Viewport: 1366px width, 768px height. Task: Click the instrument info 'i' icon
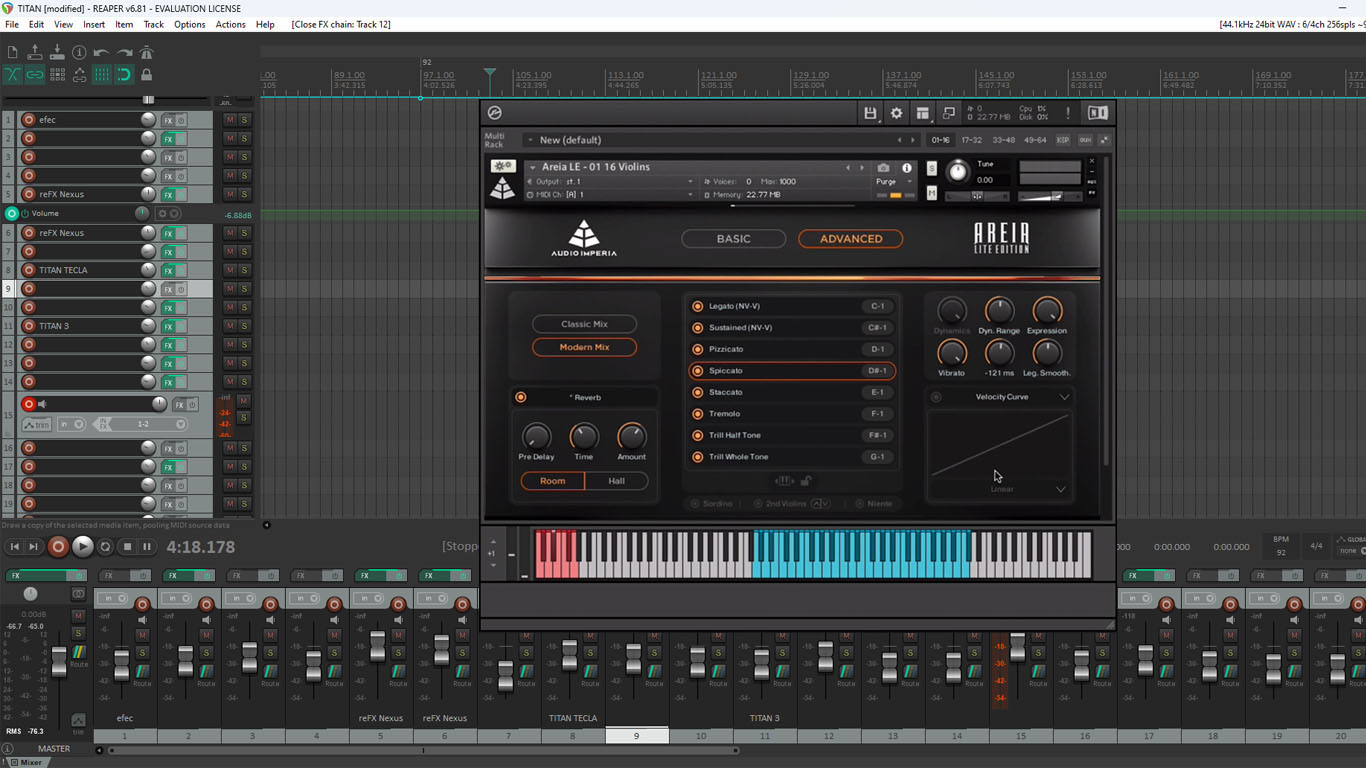pos(907,168)
